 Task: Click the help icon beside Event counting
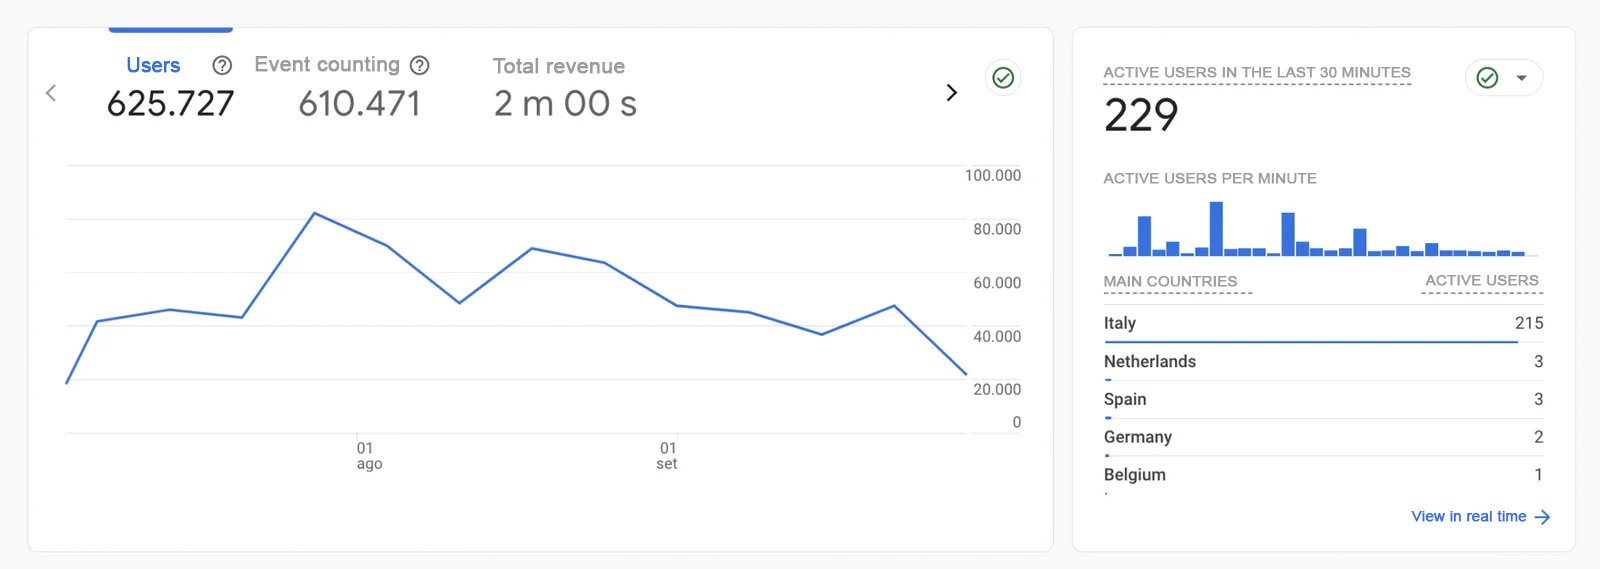pyautogui.click(x=420, y=66)
